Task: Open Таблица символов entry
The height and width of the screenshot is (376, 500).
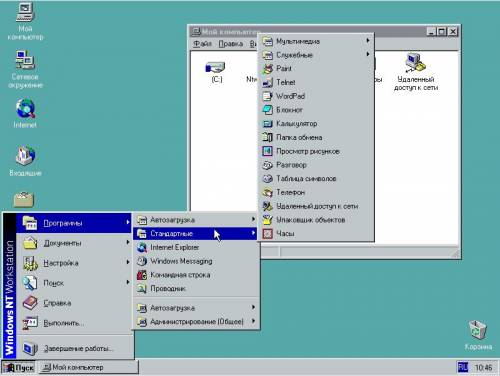Action: (x=316, y=179)
